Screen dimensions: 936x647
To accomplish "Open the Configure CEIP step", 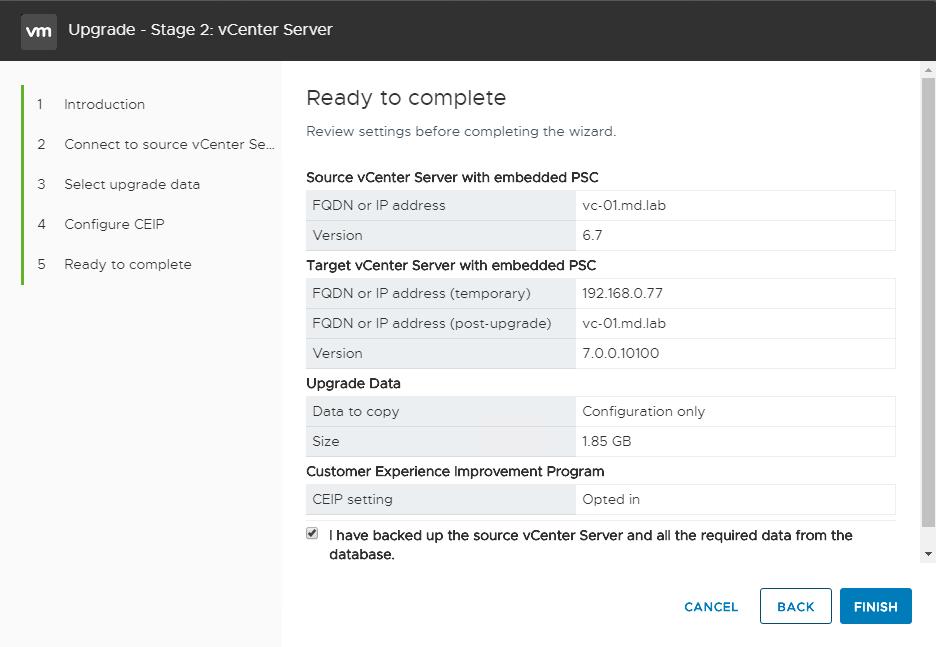I will [114, 224].
